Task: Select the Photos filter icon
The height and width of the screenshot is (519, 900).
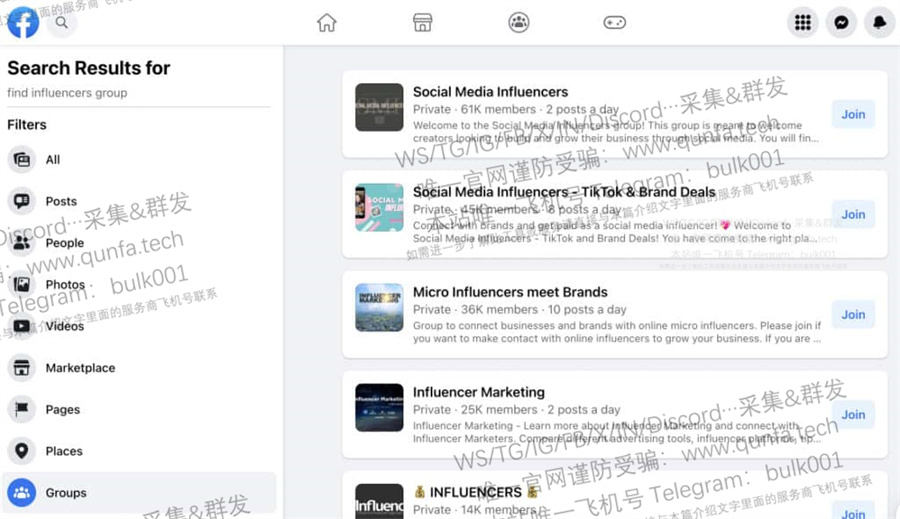Action: pos(22,284)
